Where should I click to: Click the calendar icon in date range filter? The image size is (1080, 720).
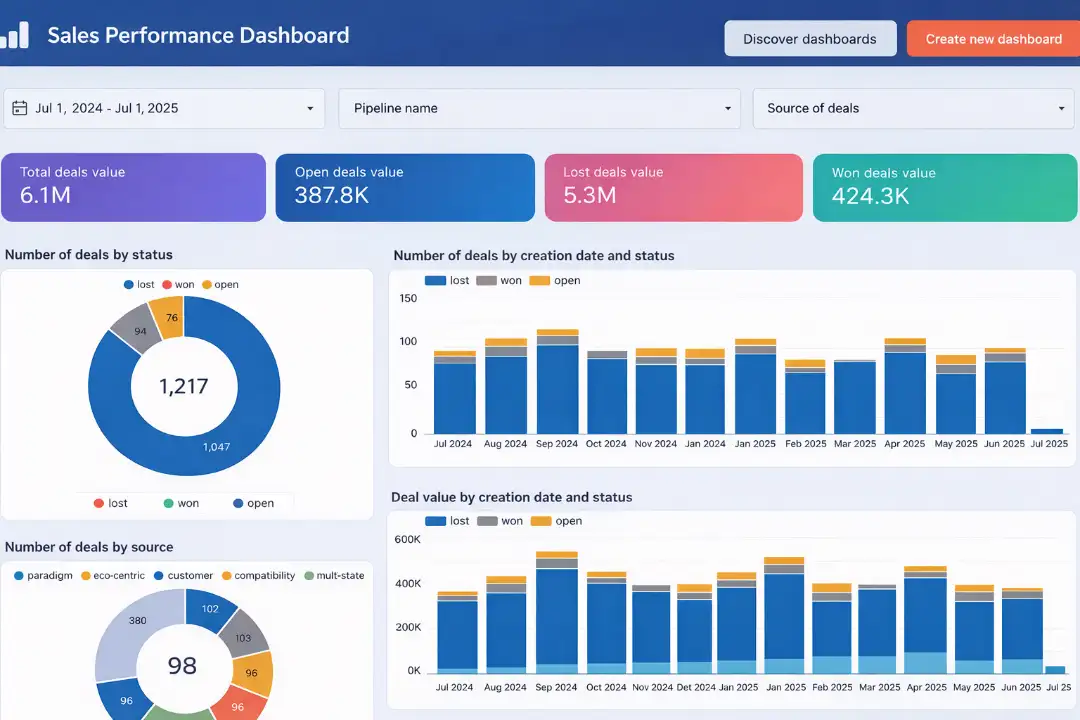point(21,108)
